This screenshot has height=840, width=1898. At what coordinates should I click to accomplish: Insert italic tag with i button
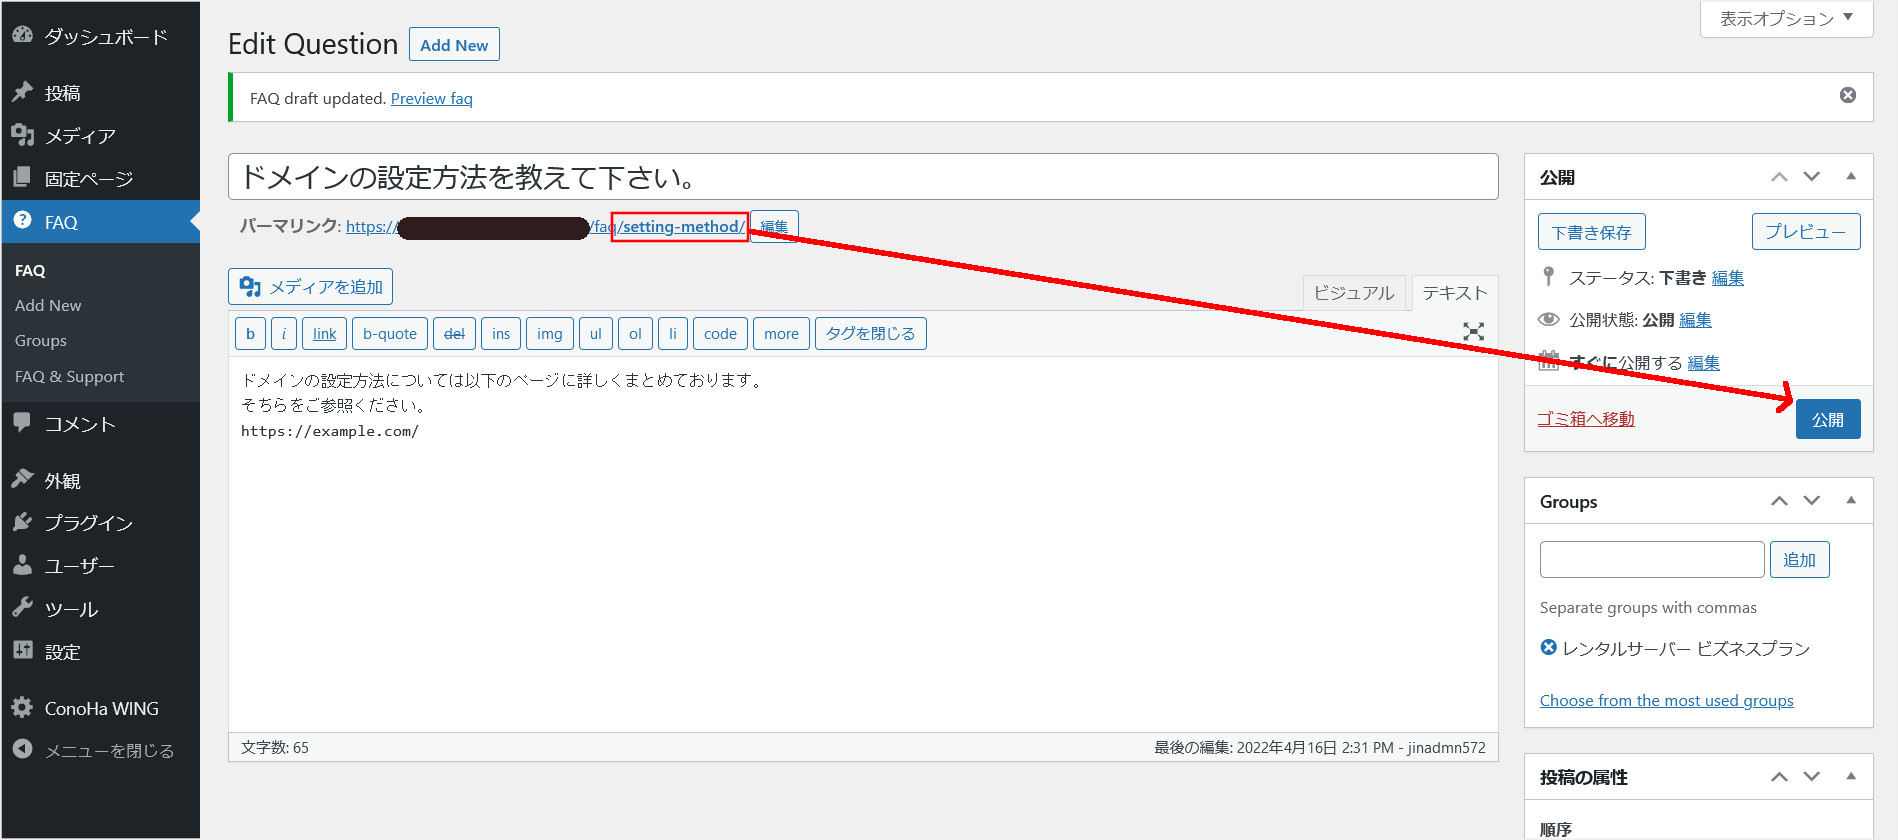[x=284, y=334]
